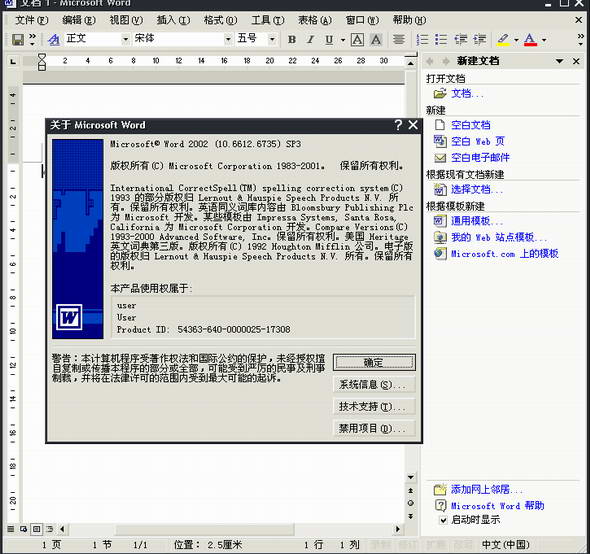Show more toolbar buttons after Save
The height and width of the screenshot is (554, 590).
click(32, 40)
